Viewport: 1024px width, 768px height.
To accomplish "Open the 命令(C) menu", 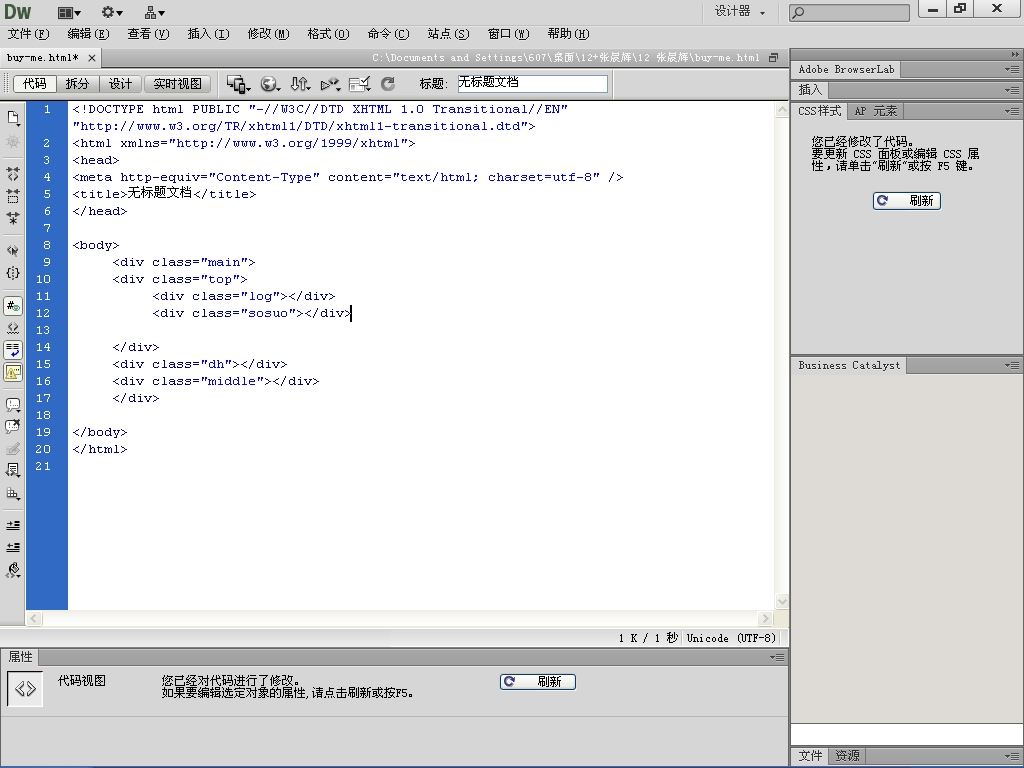I will tap(389, 34).
